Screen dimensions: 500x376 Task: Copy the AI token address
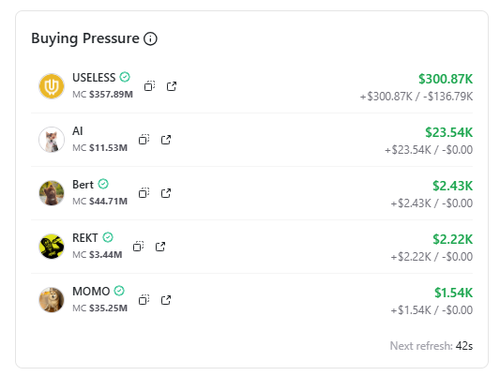coord(144,139)
